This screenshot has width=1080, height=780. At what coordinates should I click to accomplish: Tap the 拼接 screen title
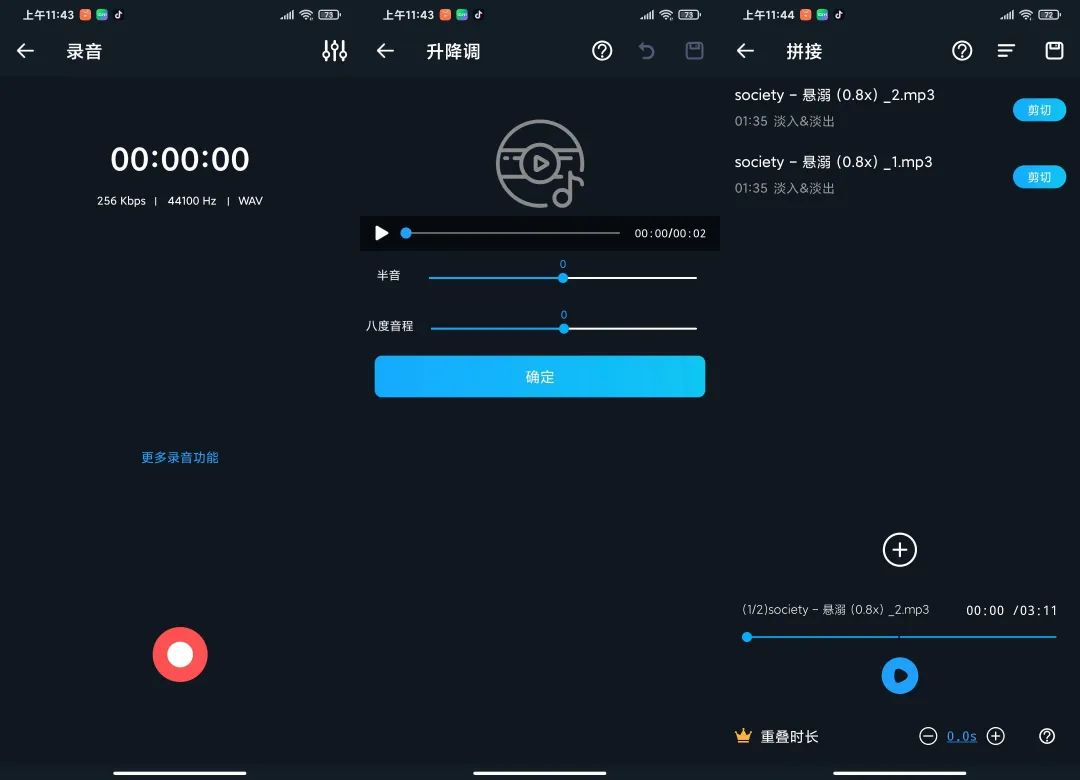click(804, 52)
